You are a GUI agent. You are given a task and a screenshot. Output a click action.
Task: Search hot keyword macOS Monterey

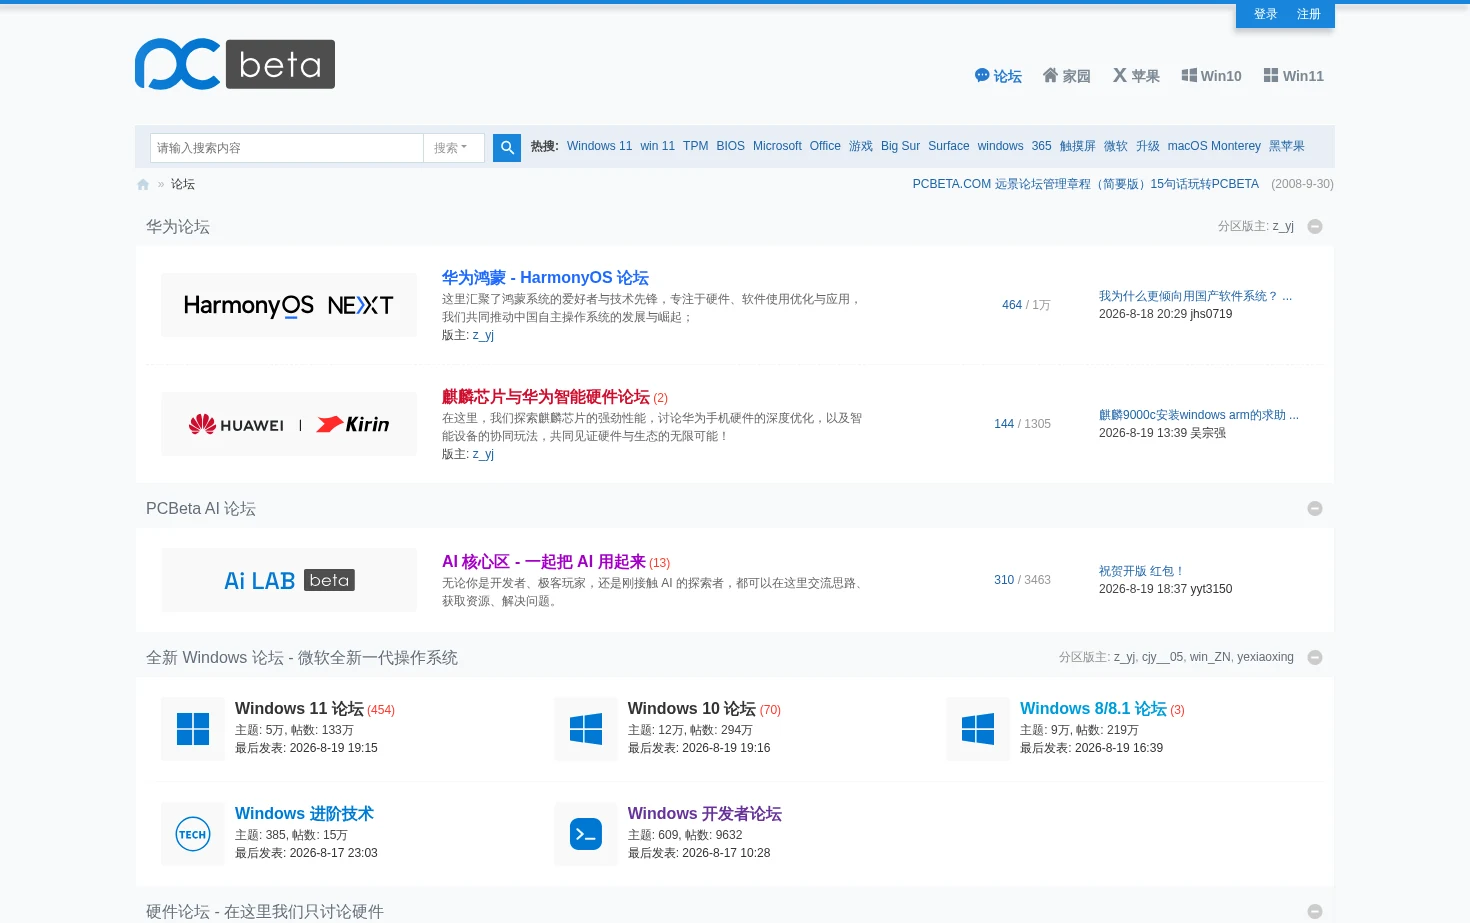[1214, 146]
